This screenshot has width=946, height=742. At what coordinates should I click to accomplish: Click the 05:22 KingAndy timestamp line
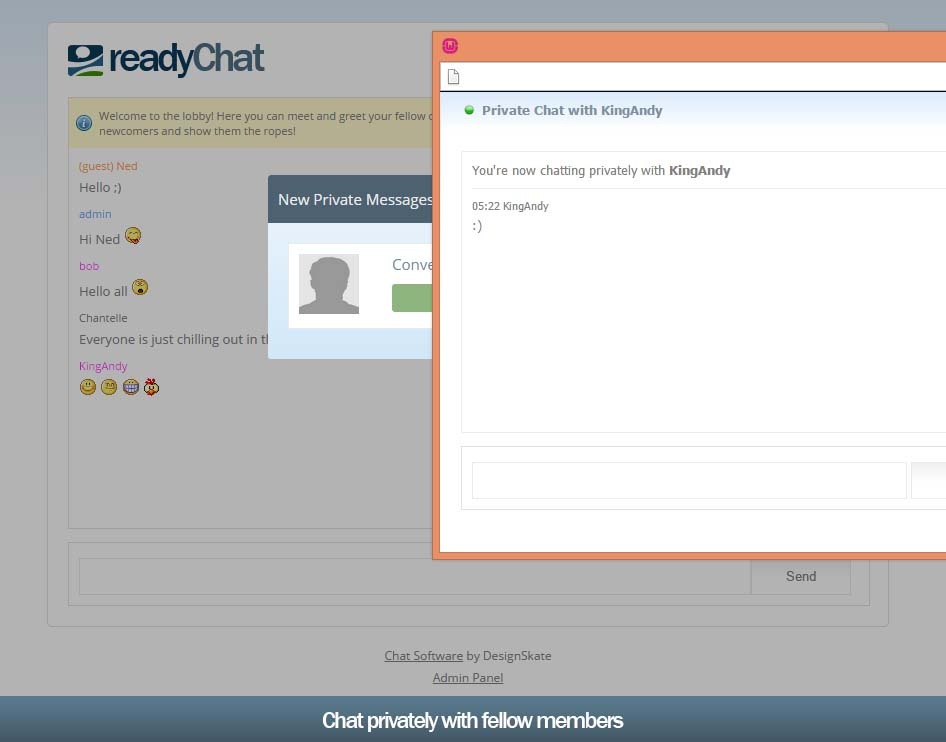click(x=510, y=206)
